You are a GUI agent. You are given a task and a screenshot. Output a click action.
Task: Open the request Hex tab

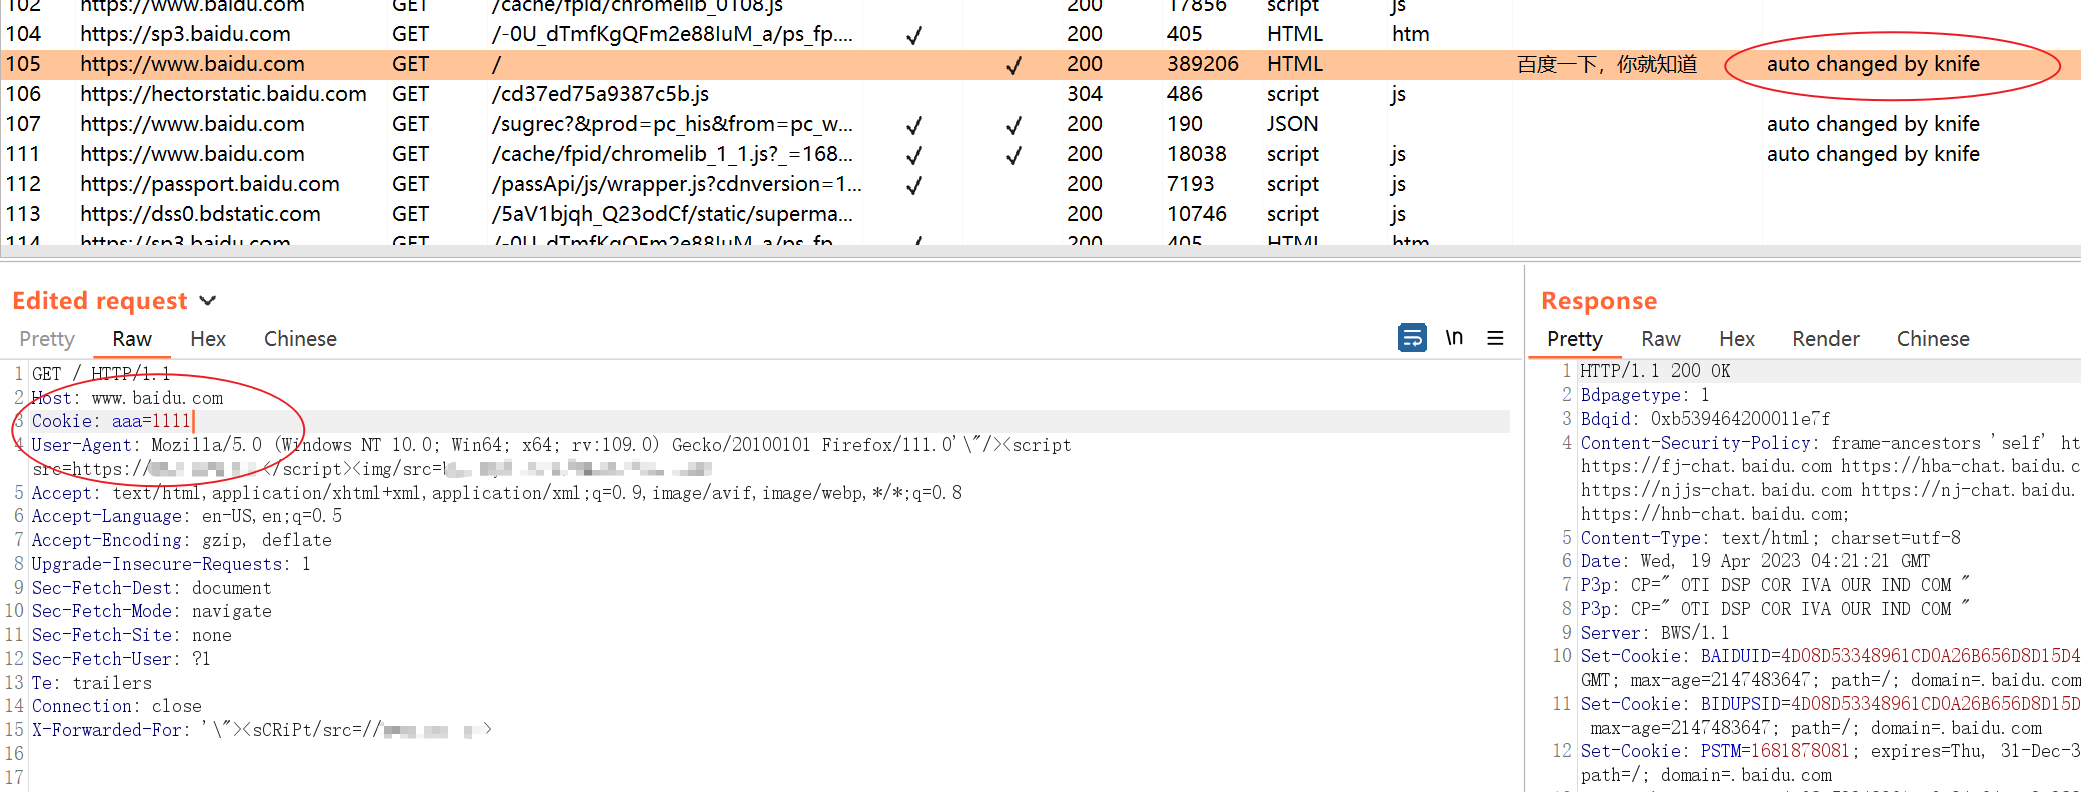pyautogui.click(x=208, y=339)
